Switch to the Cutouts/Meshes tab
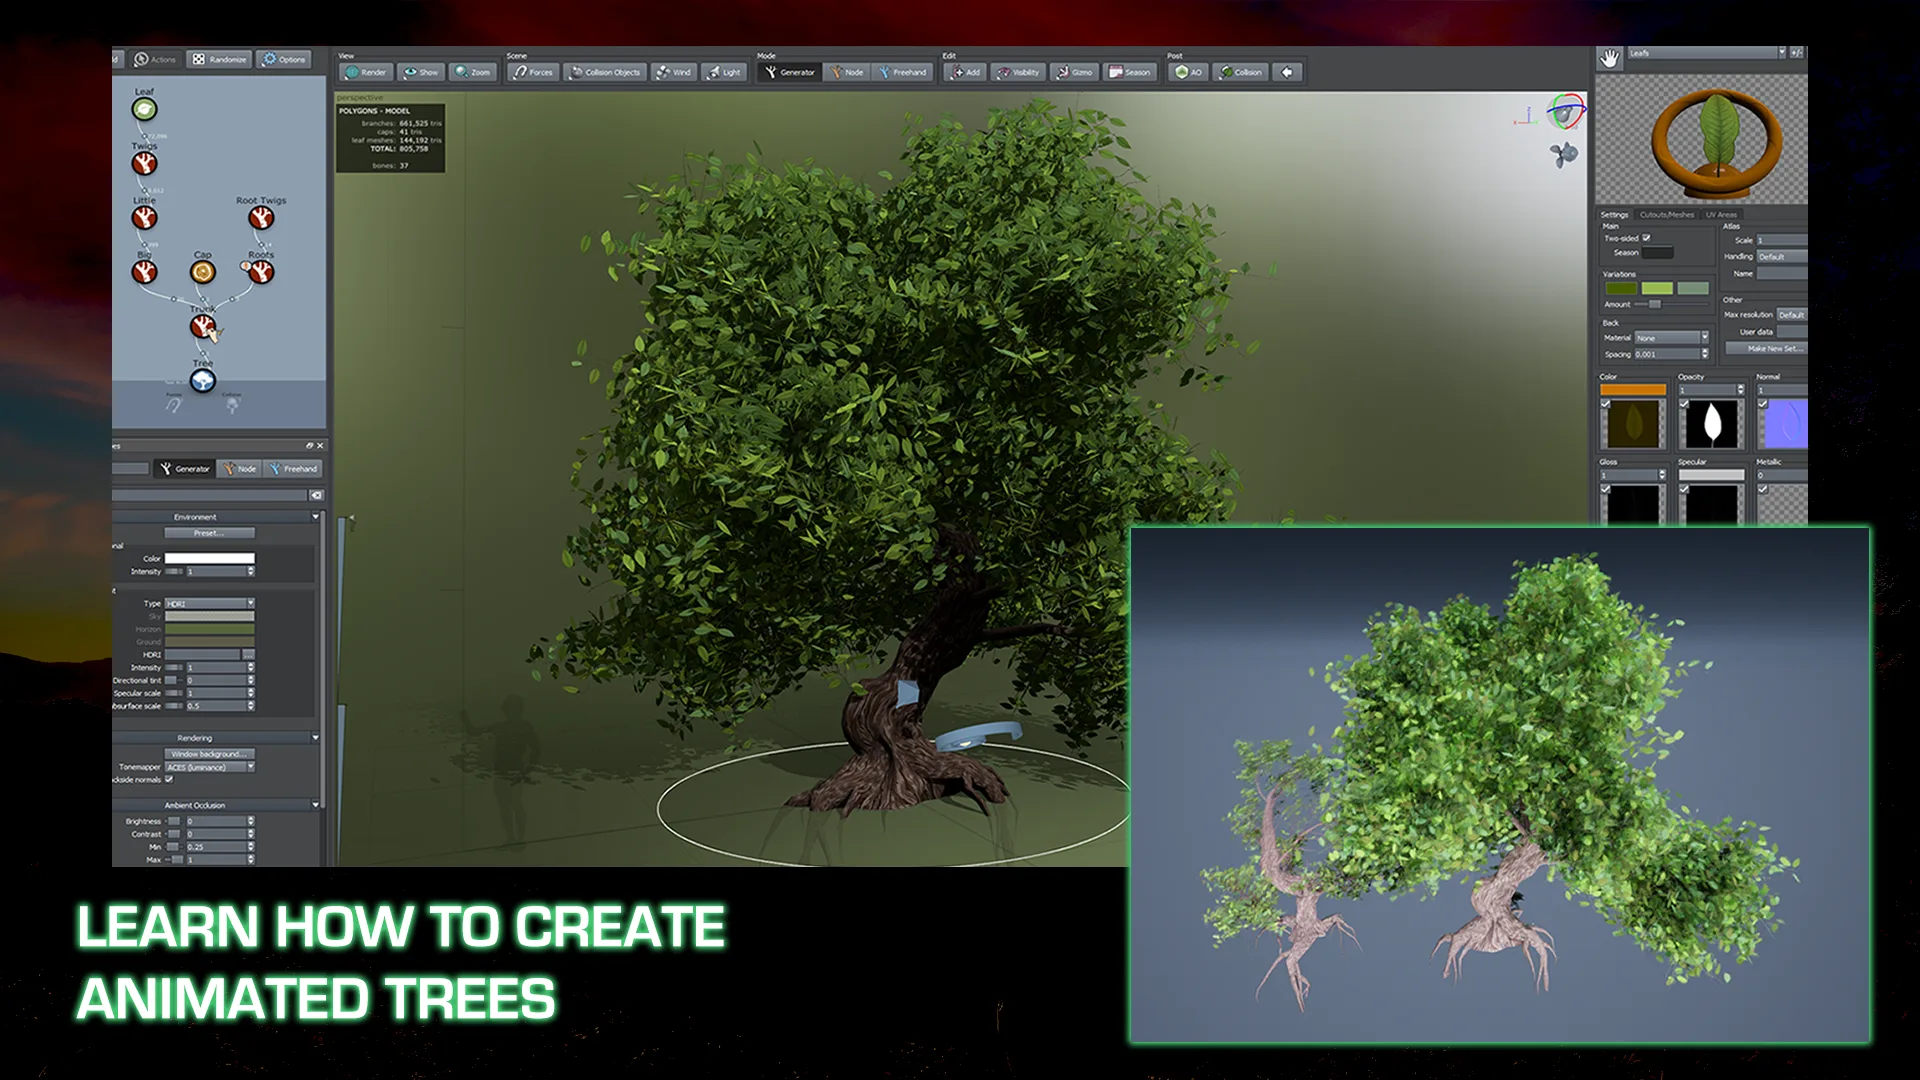This screenshot has height=1080, width=1920. 1667,215
